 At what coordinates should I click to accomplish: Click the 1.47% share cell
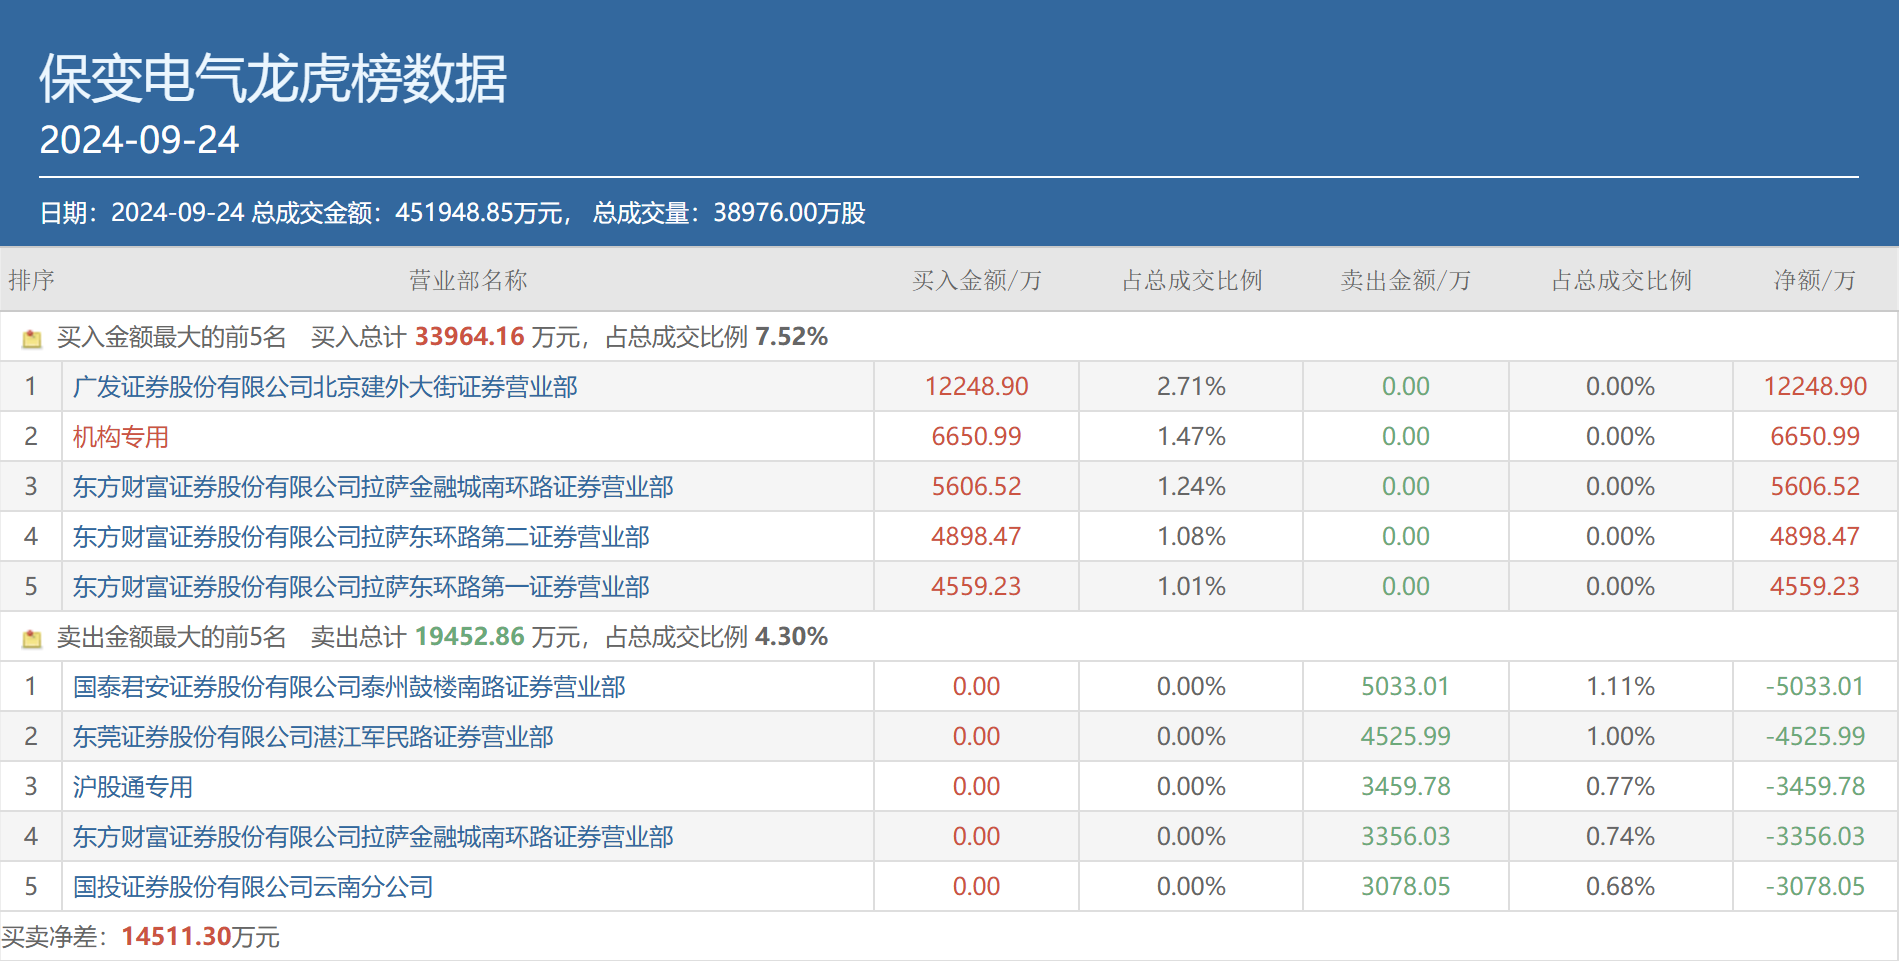[1191, 437]
